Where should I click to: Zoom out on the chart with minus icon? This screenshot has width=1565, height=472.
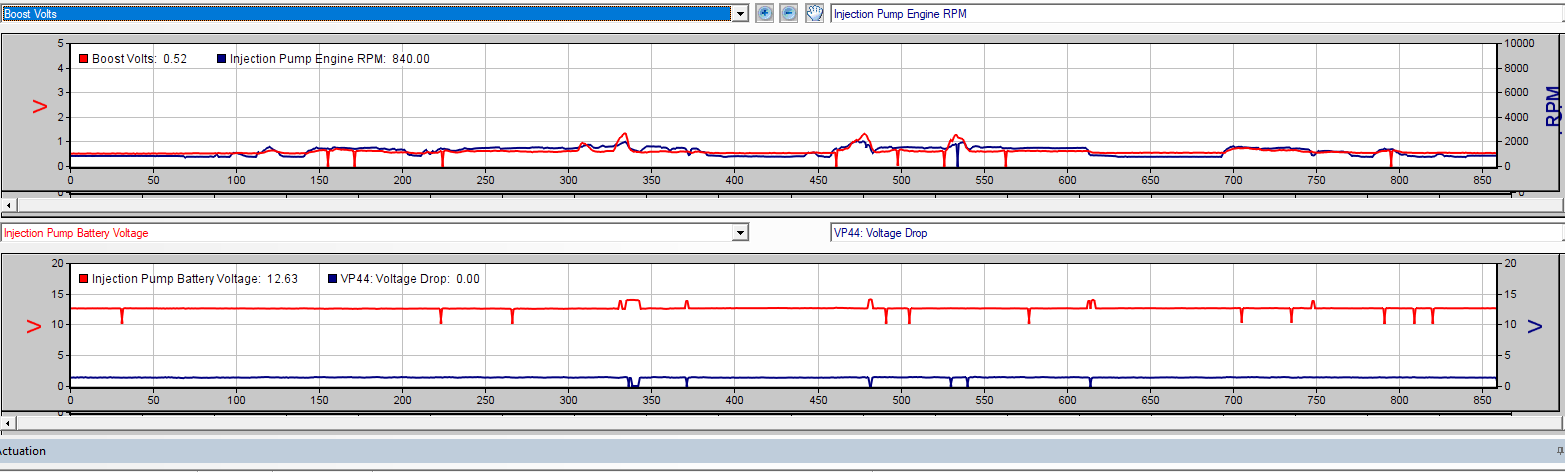(x=789, y=14)
